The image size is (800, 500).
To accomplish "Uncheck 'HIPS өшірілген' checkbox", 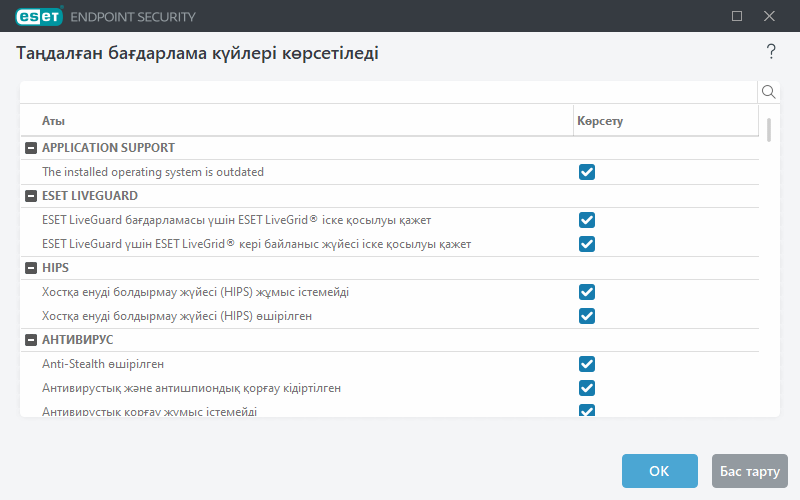I will tap(587, 316).
